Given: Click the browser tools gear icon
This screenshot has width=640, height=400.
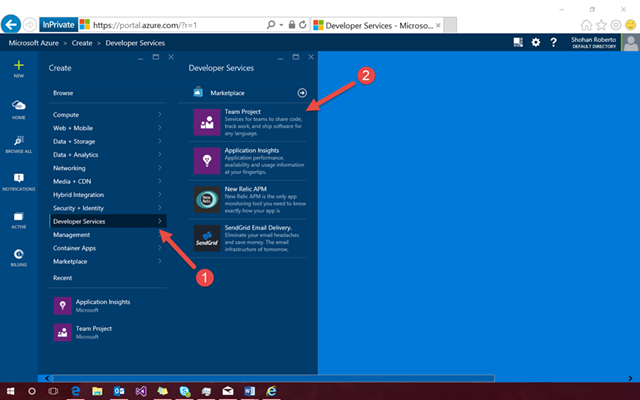Looking at the screenshot, I should (x=616, y=25).
